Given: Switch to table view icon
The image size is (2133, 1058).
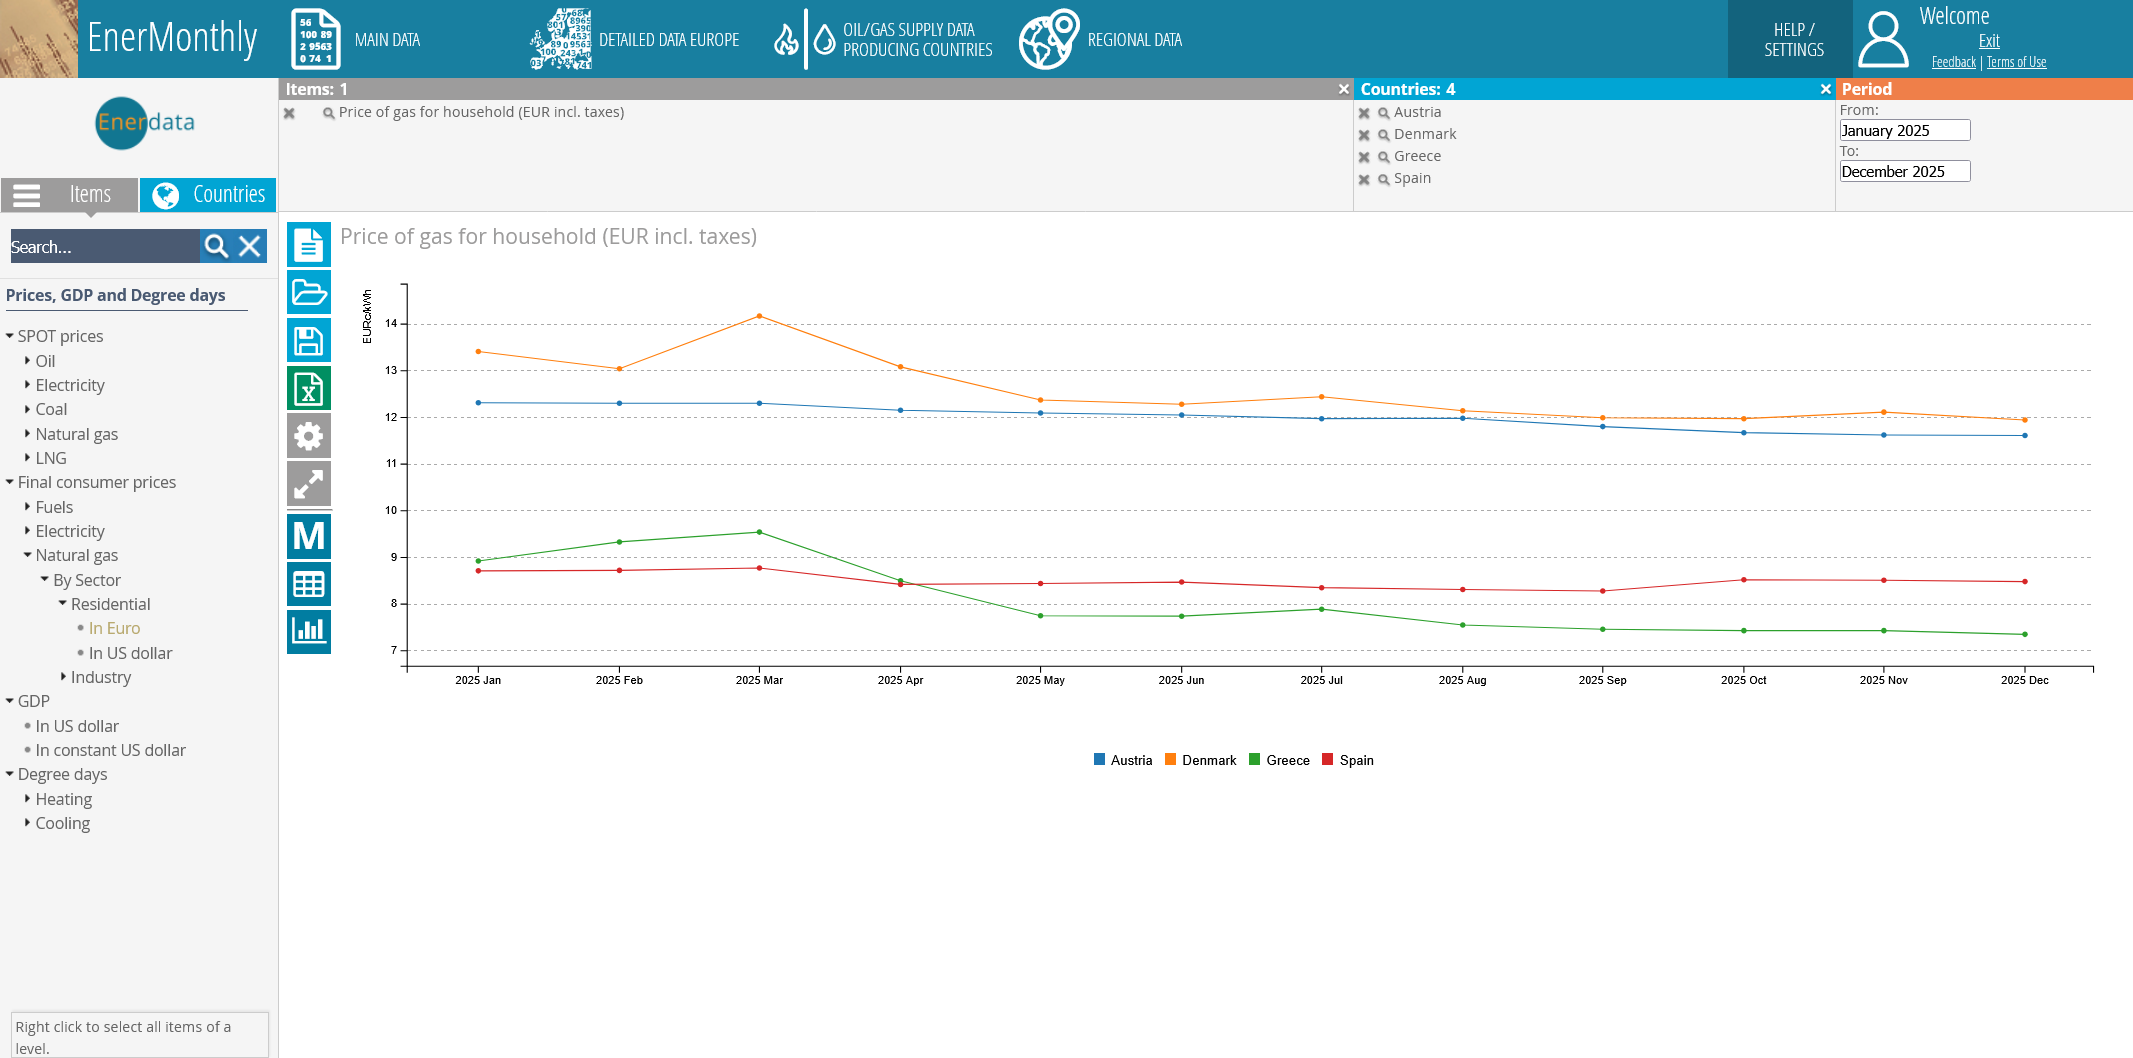Looking at the screenshot, I should click(308, 584).
